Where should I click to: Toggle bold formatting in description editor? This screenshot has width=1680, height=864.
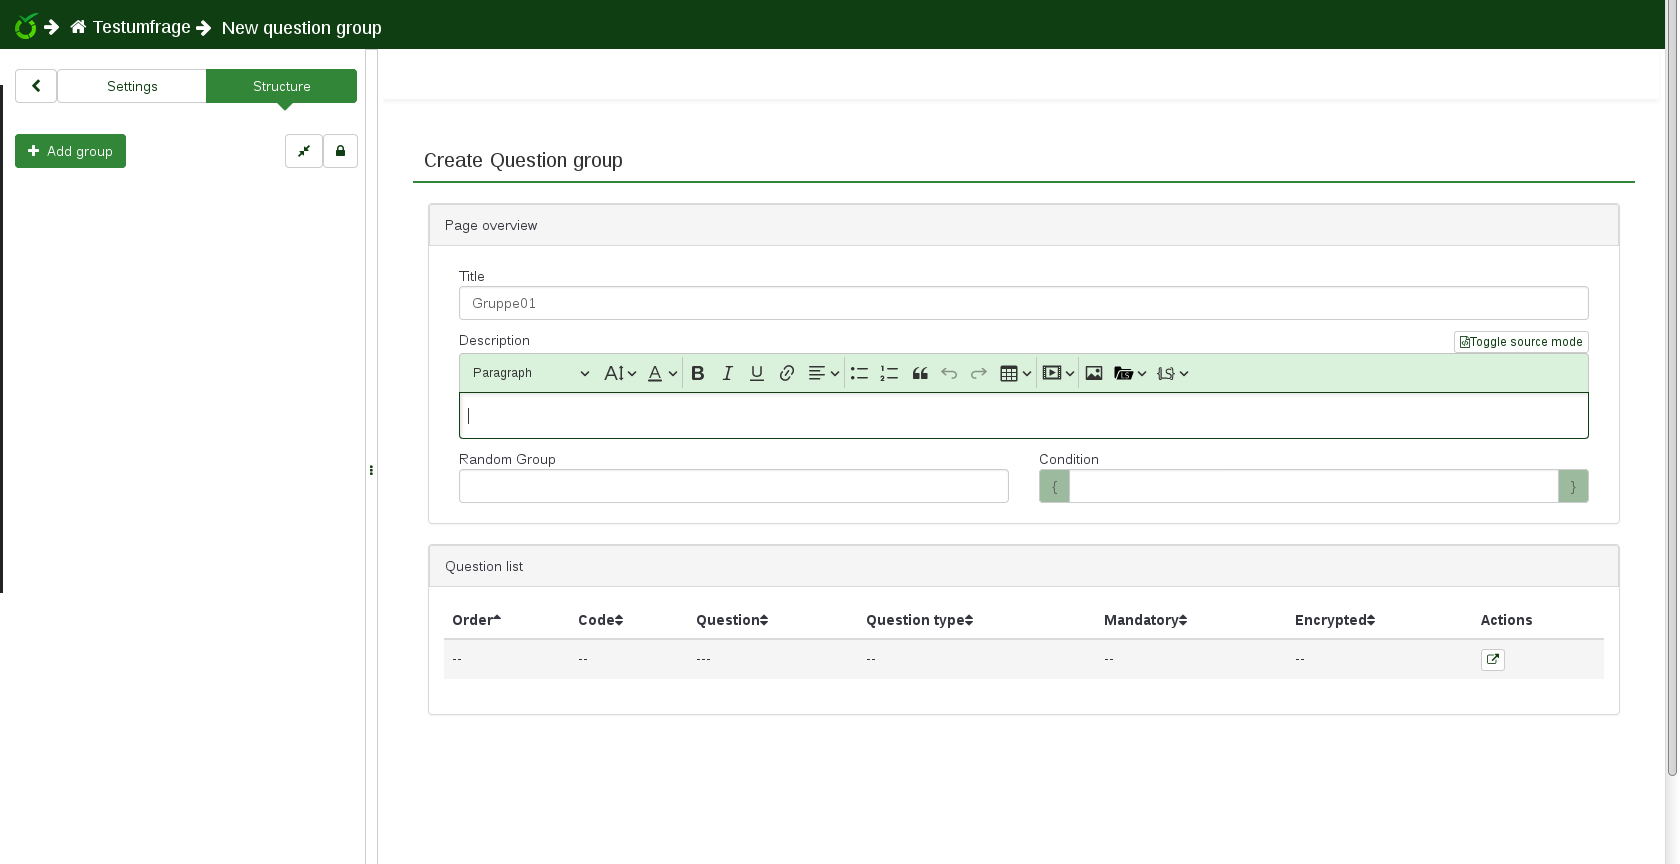click(x=698, y=373)
